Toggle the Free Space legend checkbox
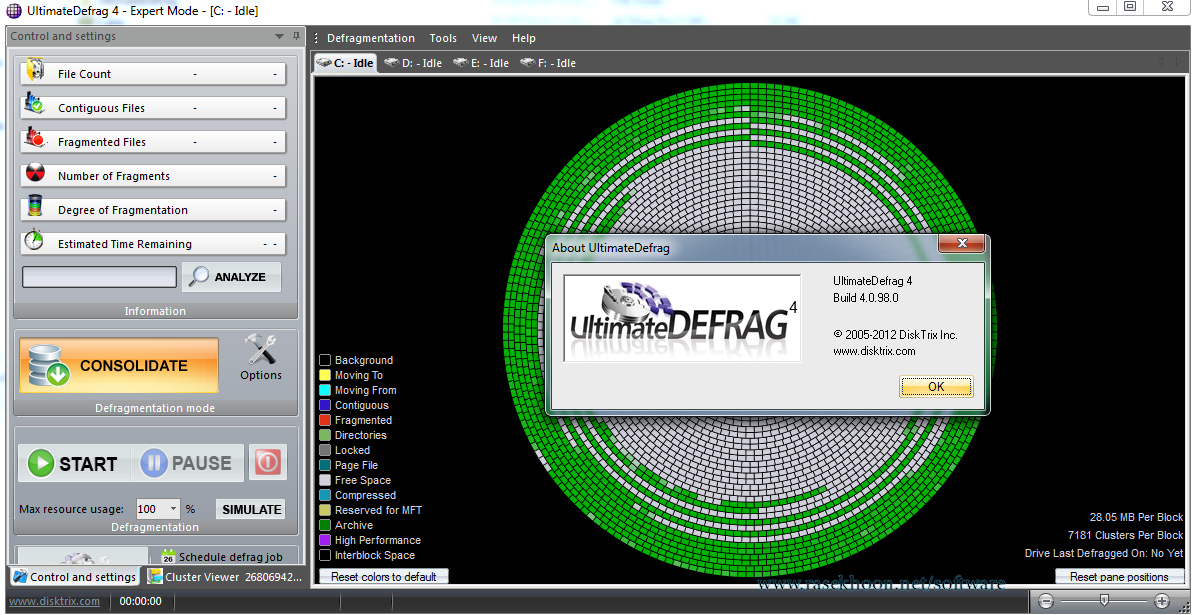 pos(324,480)
